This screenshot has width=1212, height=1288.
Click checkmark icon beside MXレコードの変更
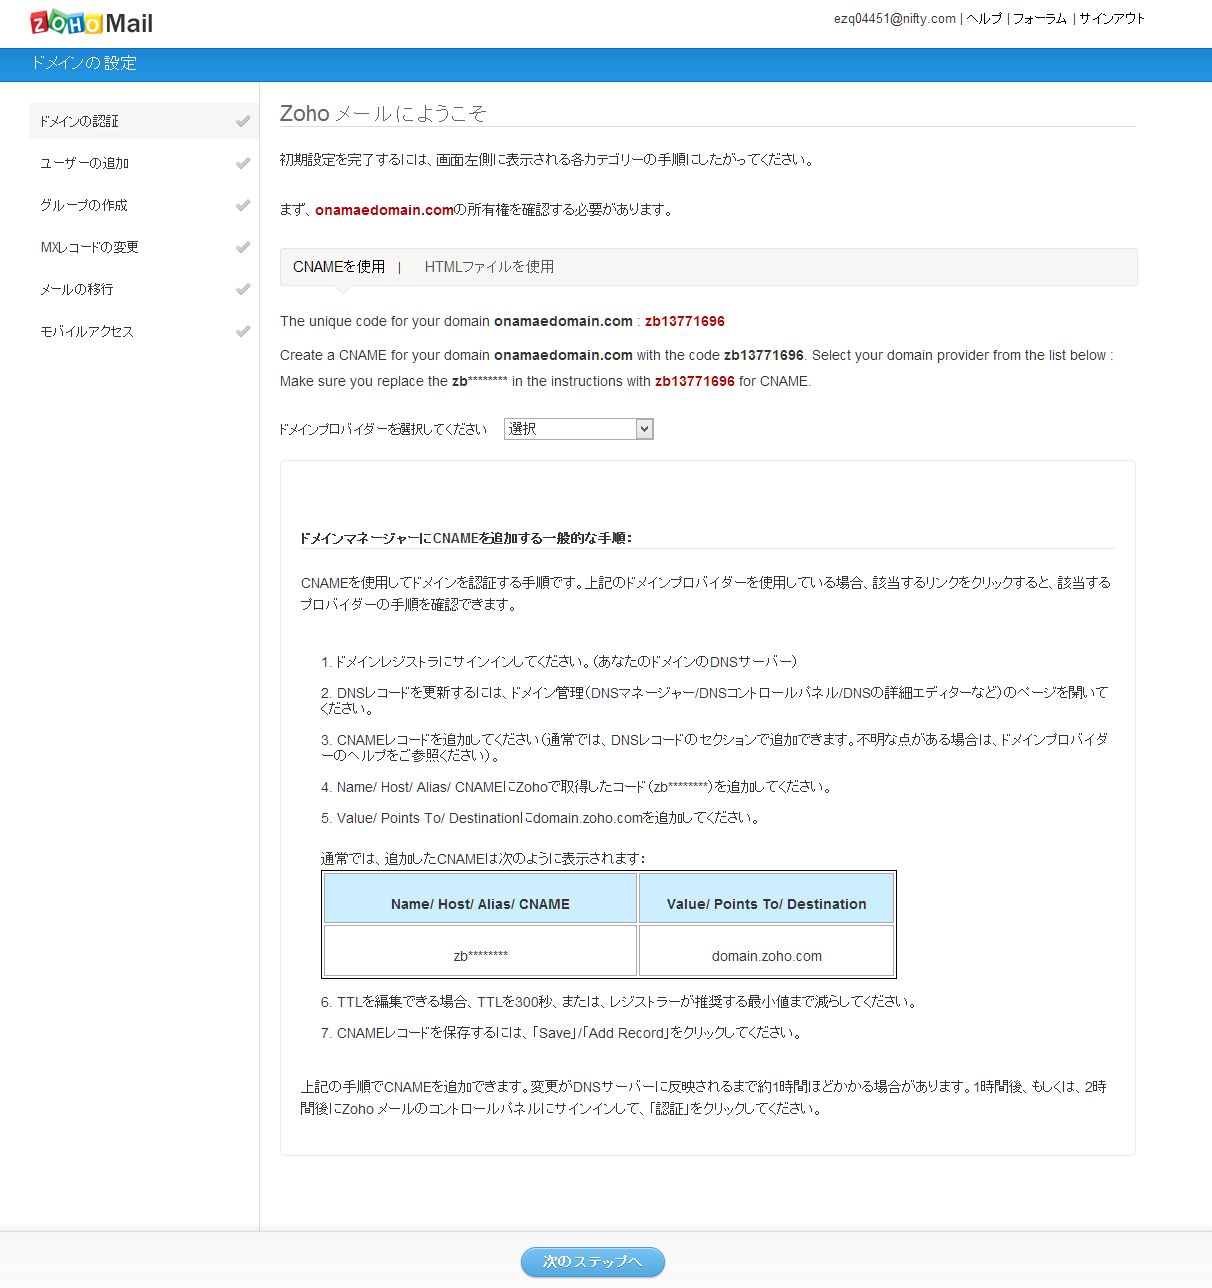pyautogui.click(x=243, y=247)
